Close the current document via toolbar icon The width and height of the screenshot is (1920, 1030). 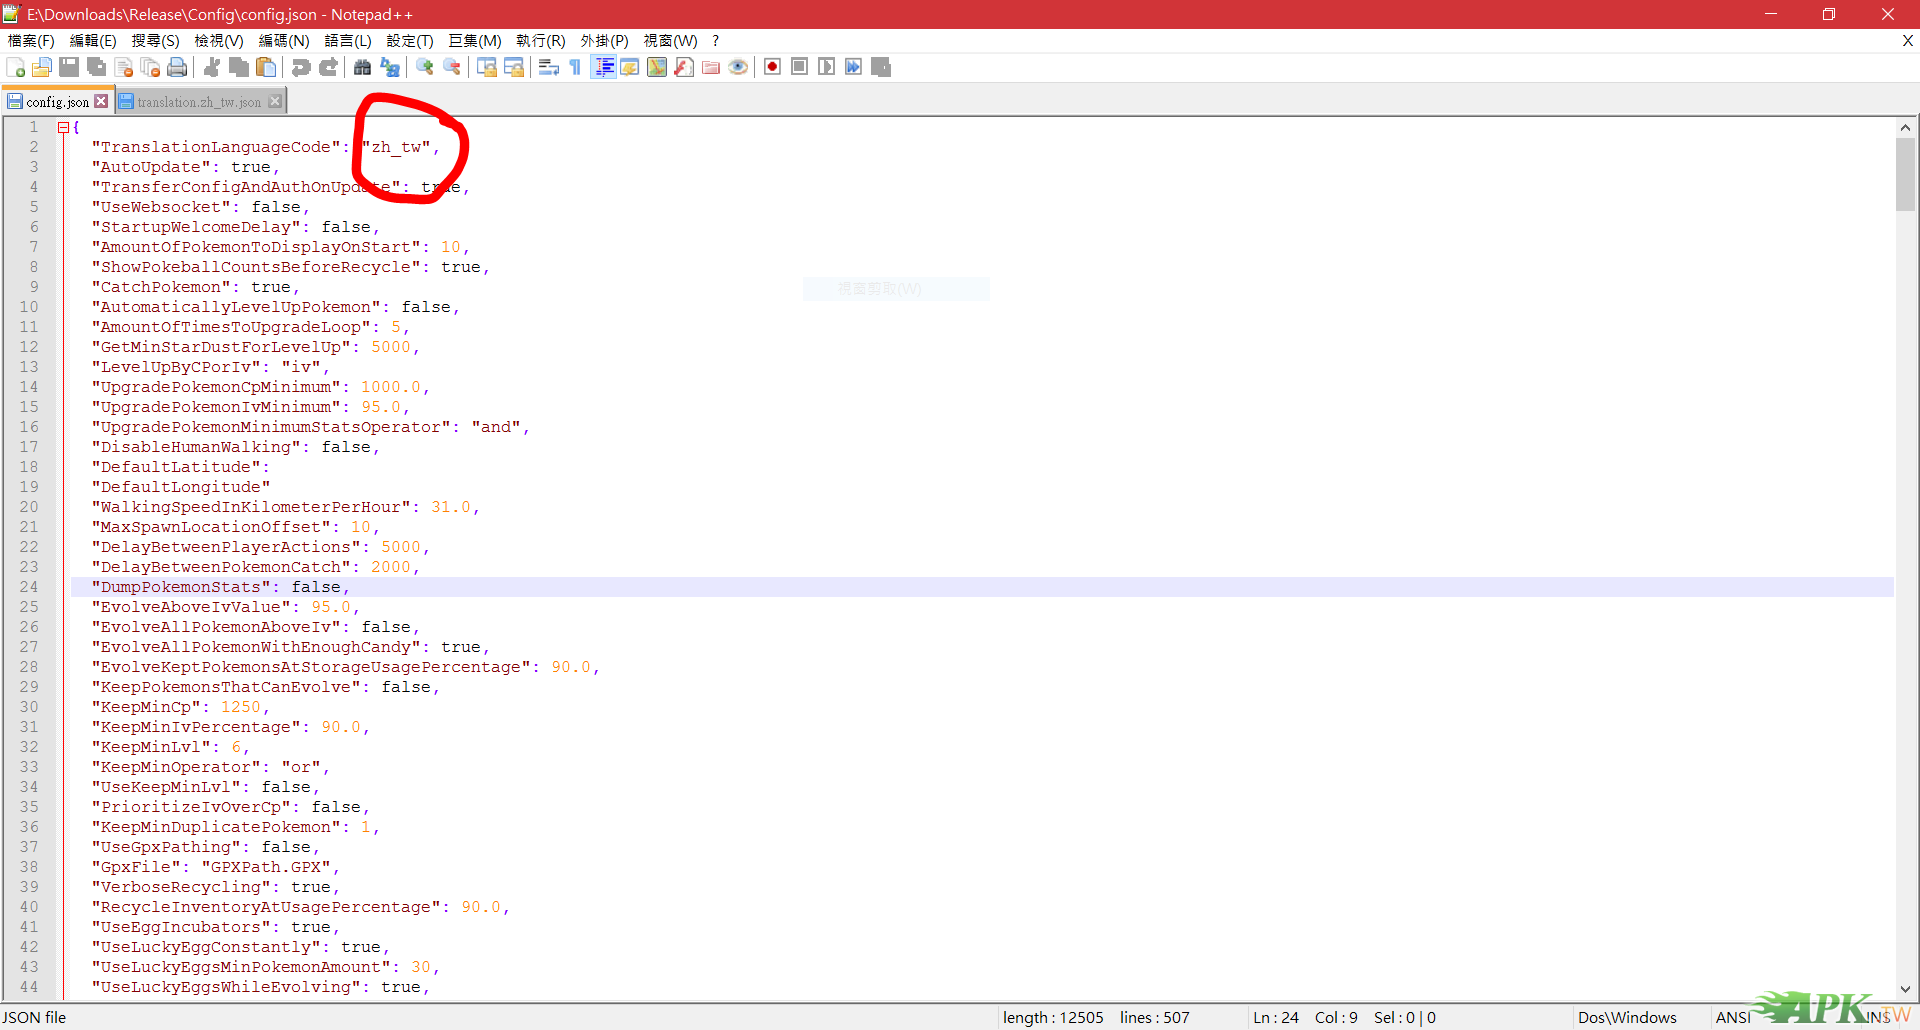124,67
